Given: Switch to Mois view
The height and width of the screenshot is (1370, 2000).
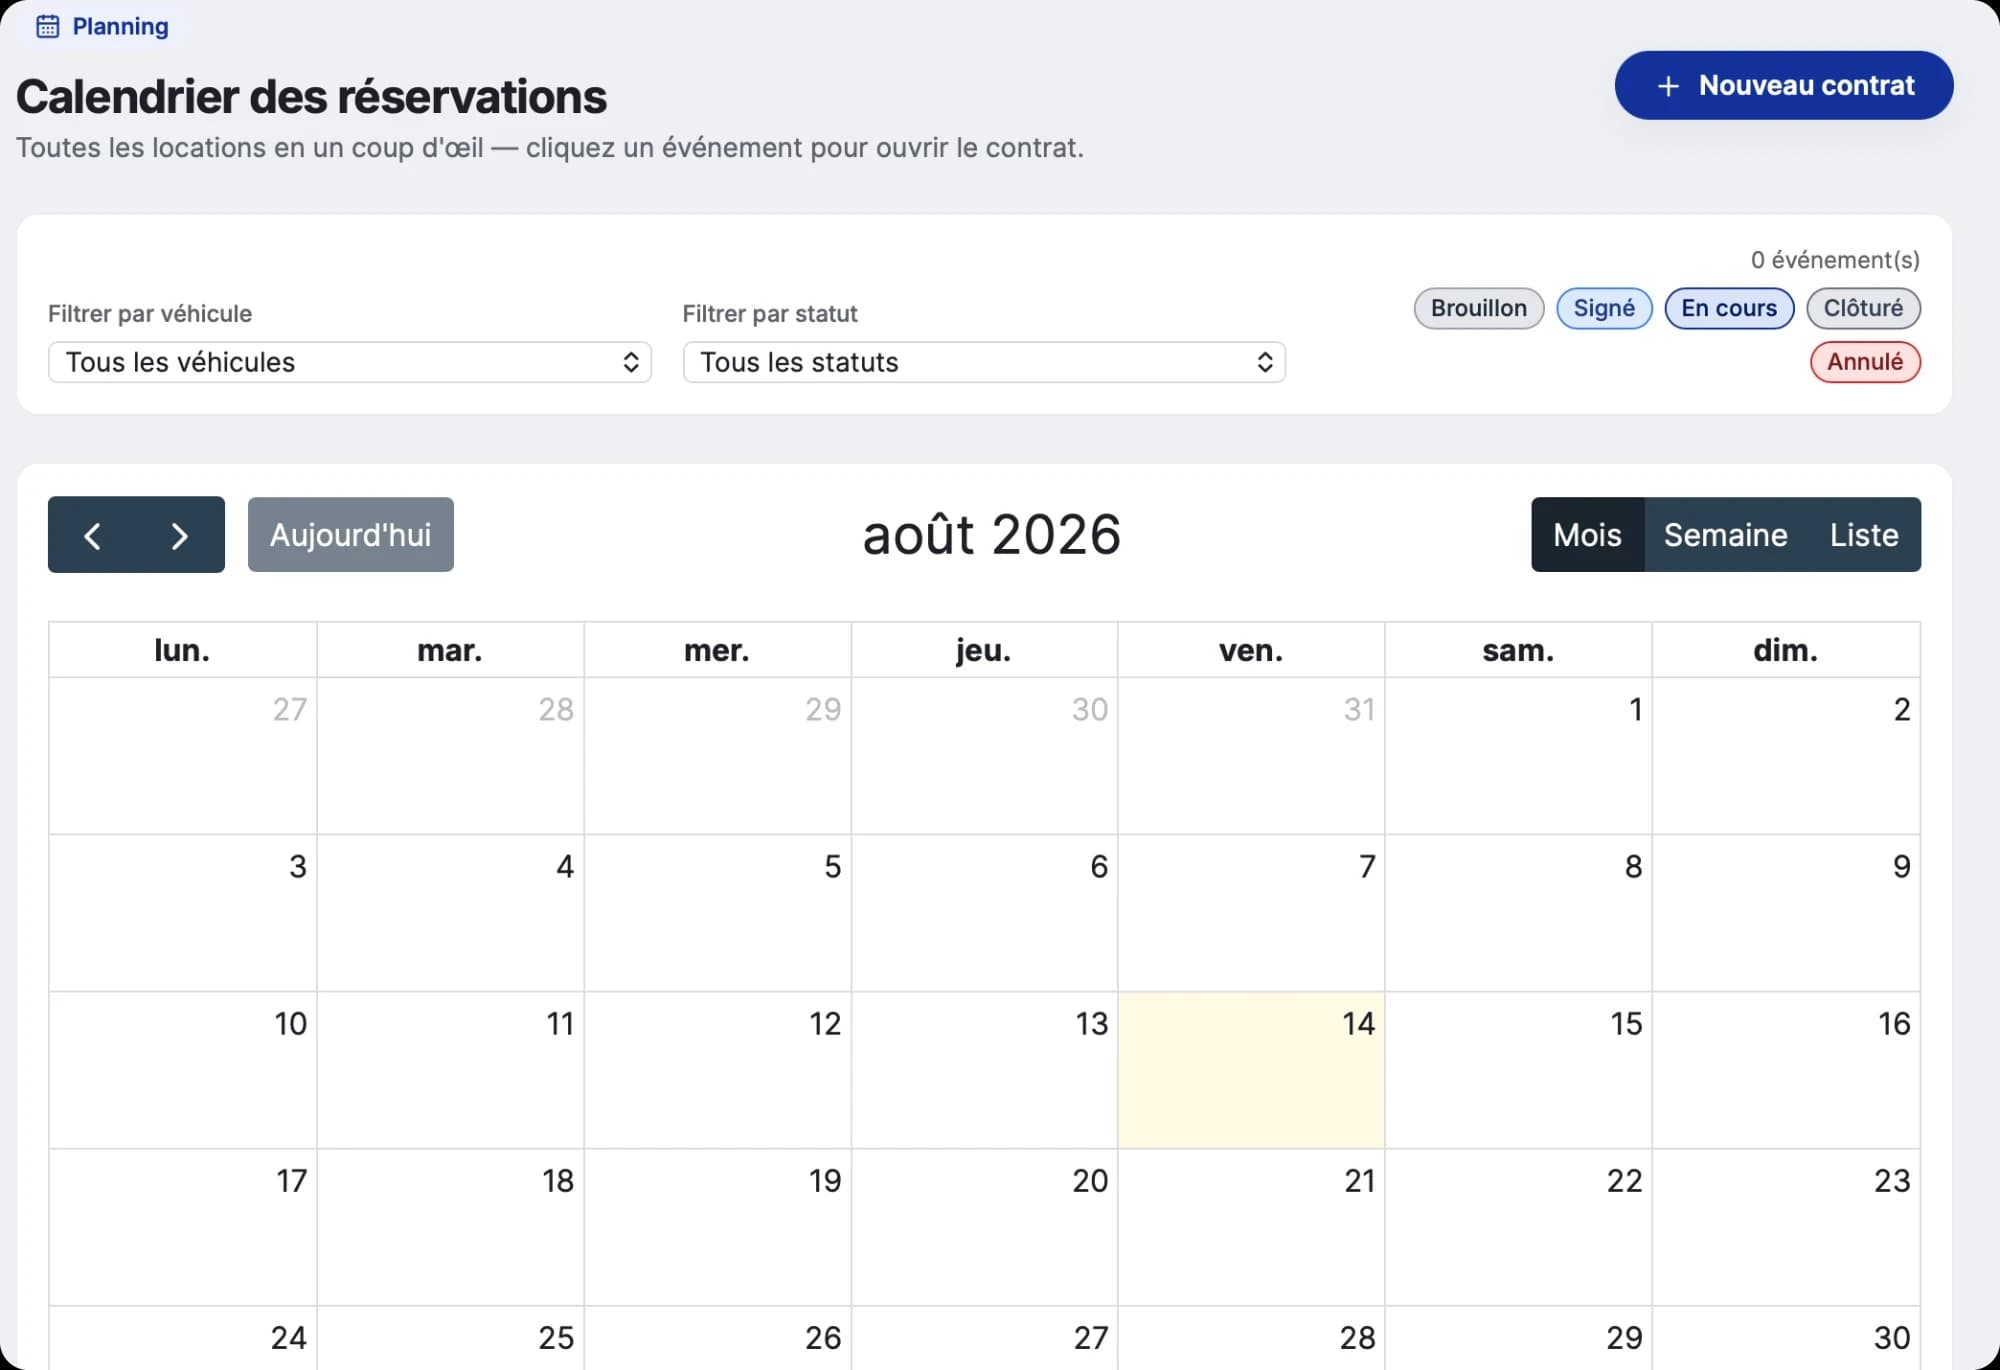Looking at the screenshot, I should click(1587, 535).
